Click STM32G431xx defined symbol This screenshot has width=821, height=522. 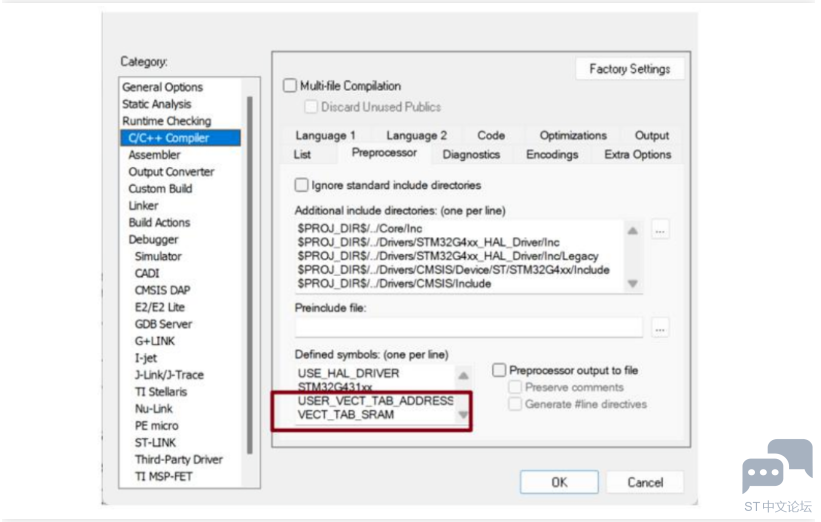(335, 387)
